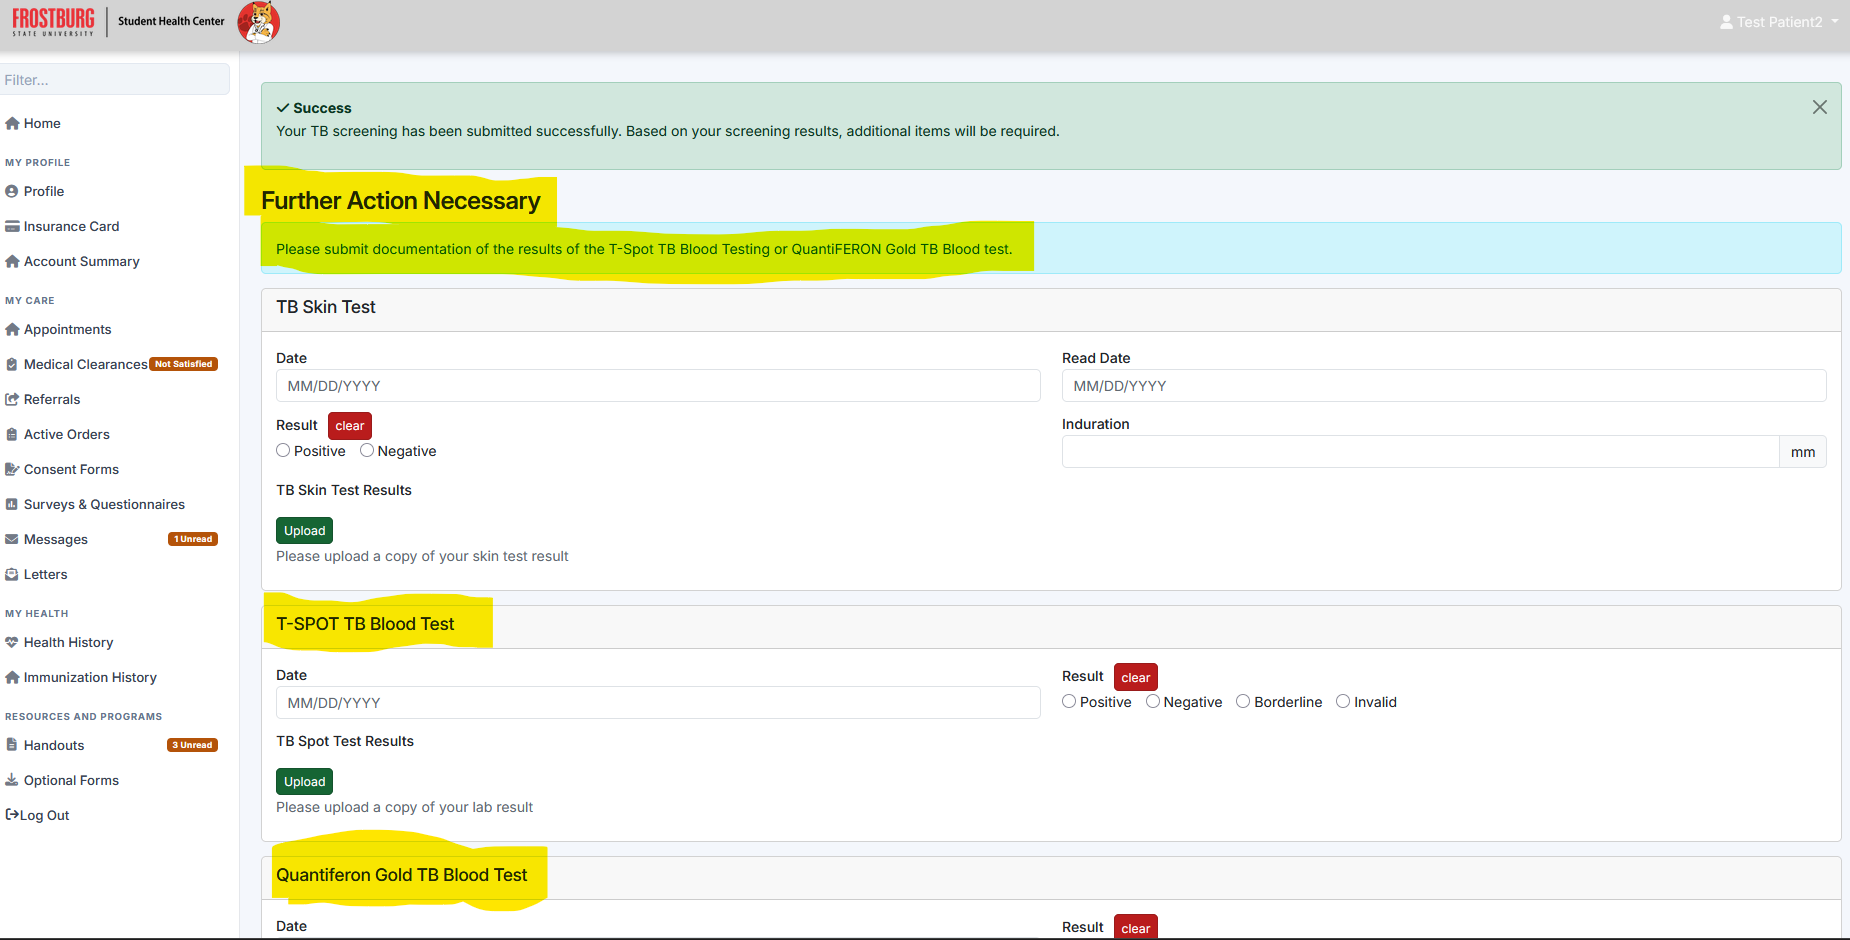
Task: Click the Health History heartbeat icon
Action: point(12,642)
